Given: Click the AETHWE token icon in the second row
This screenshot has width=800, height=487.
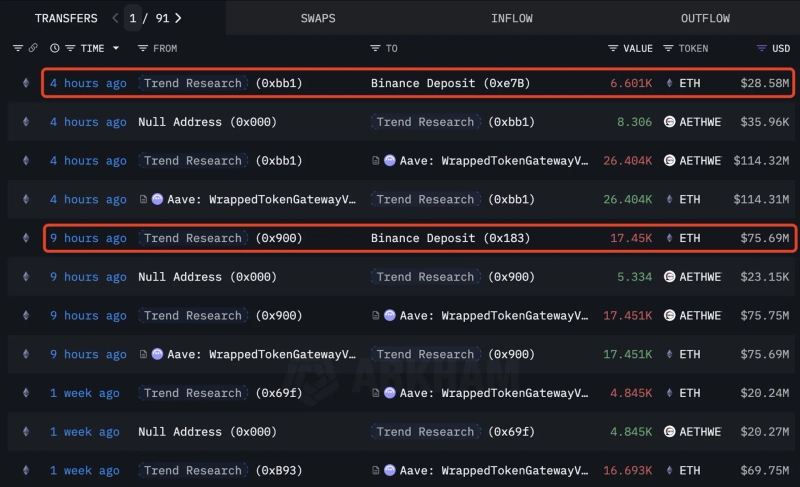Looking at the screenshot, I should click(x=670, y=122).
